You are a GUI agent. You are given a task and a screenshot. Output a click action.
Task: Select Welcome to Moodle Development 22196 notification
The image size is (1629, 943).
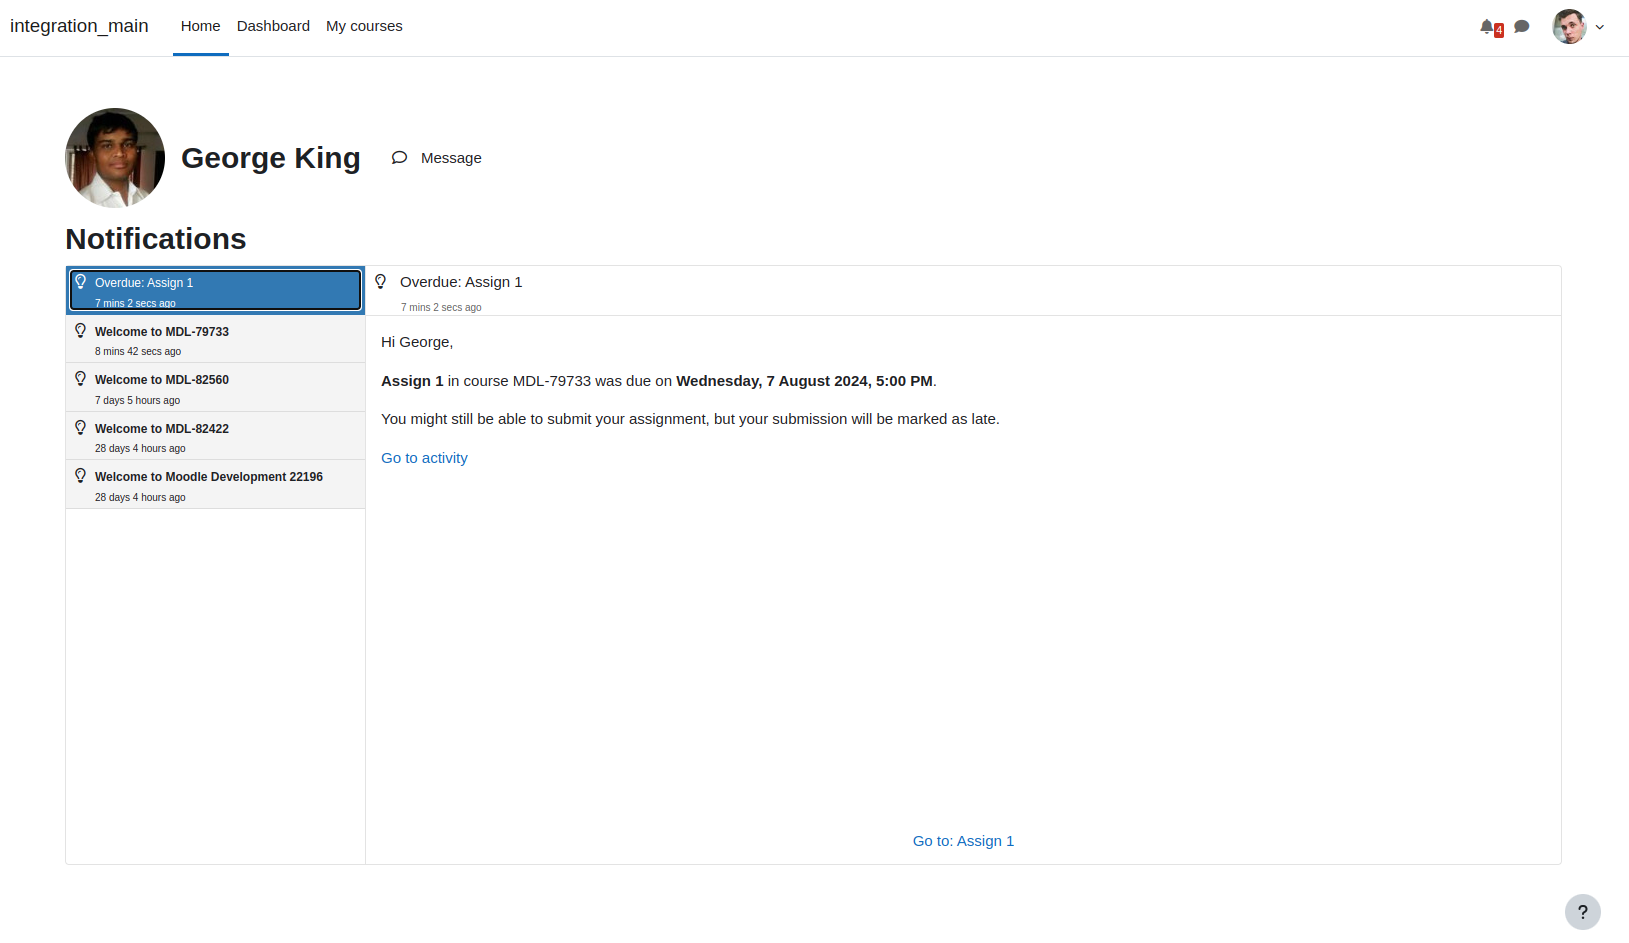pos(215,484)
